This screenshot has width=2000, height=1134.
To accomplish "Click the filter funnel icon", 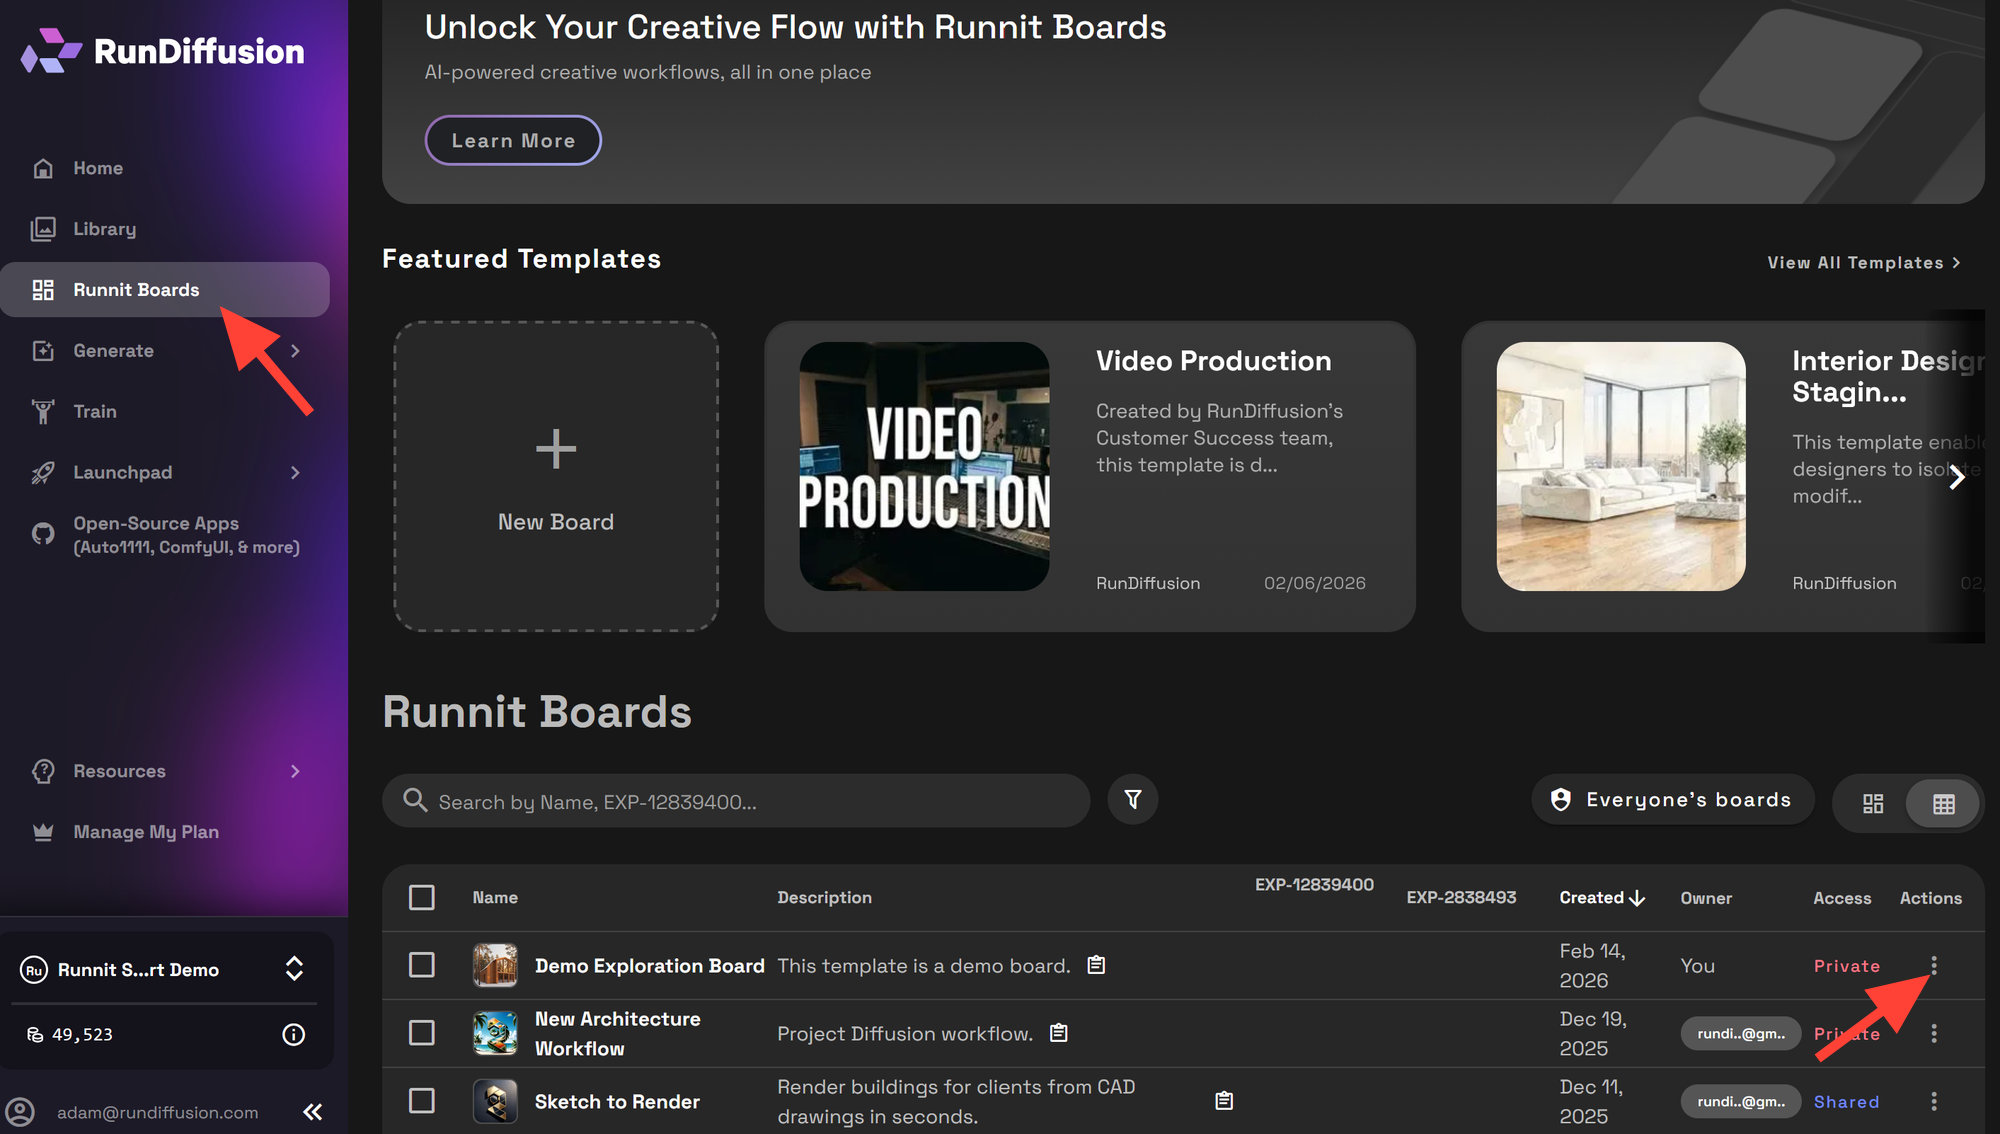I will [x=1132, y=799].
